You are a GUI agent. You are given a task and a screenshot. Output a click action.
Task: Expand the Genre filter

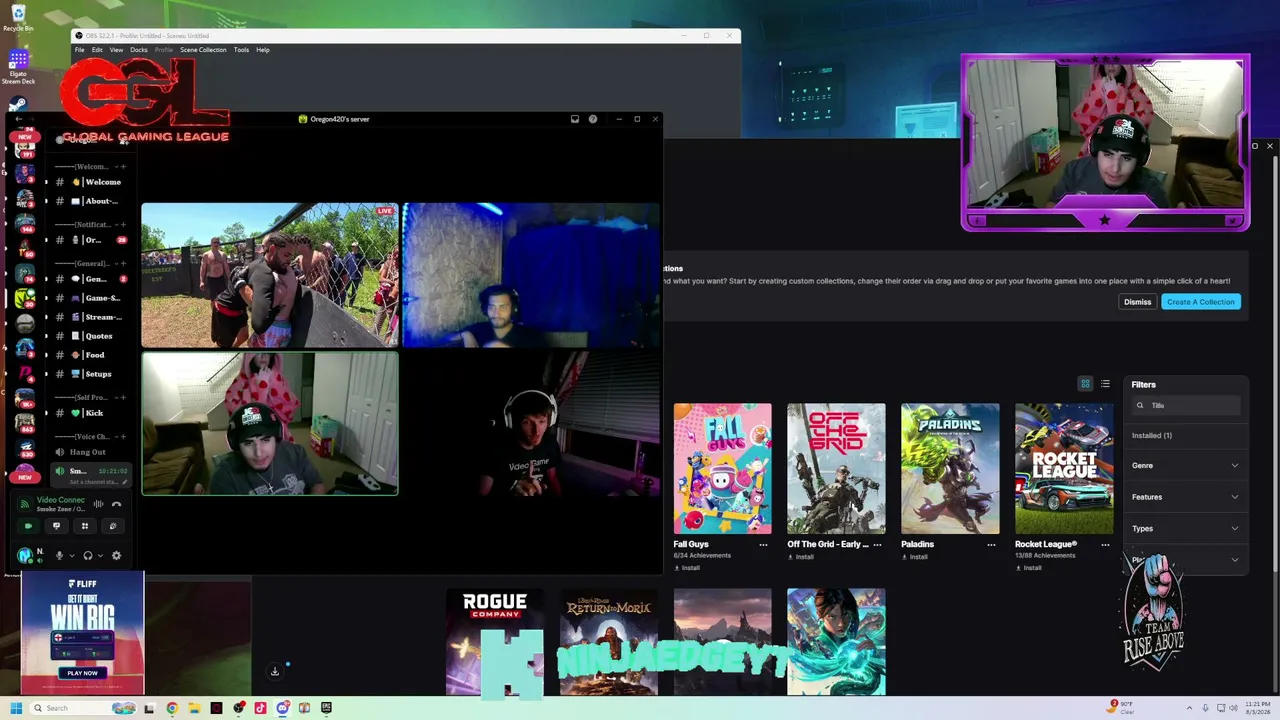click(1185, 466)
